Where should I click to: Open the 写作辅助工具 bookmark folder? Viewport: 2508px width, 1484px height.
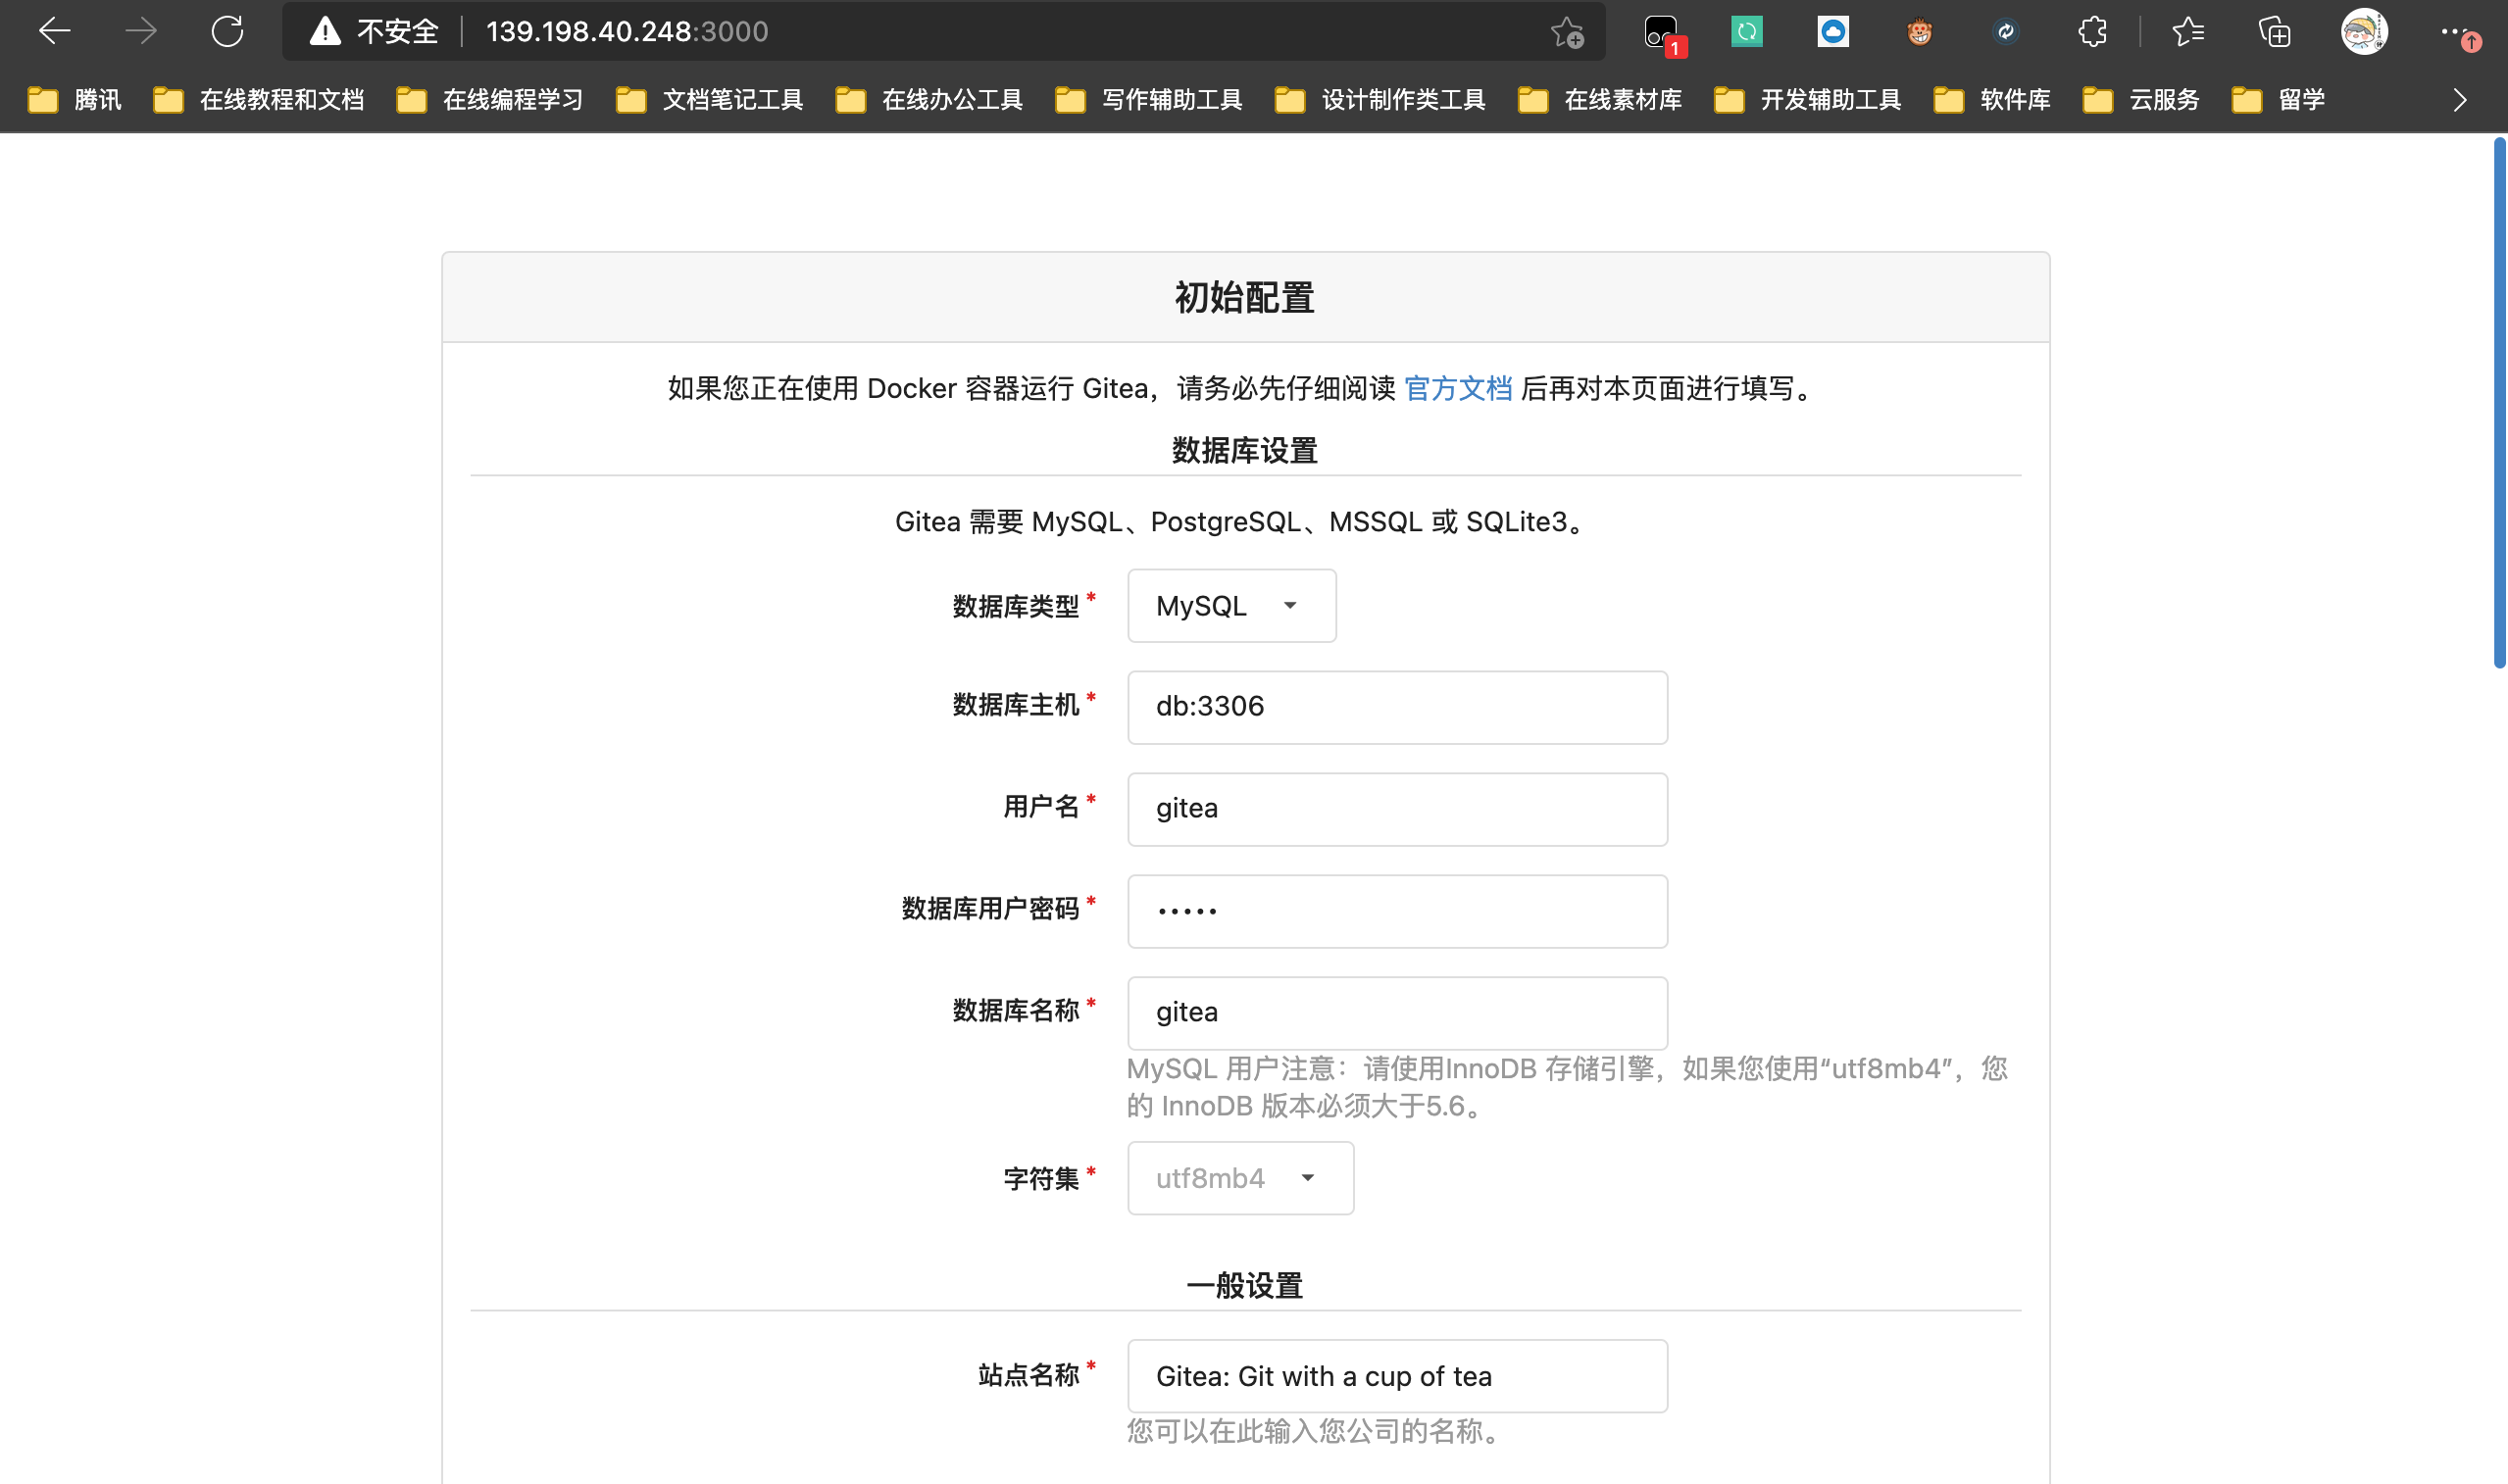[1149, 100]
